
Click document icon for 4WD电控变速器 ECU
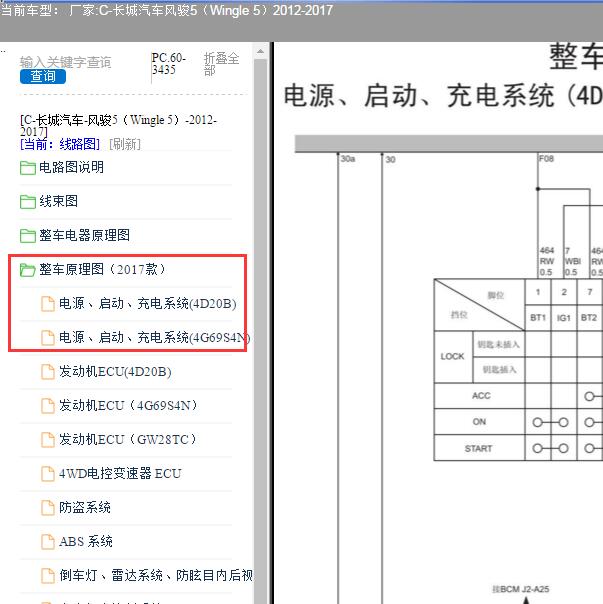pos(48,474)
